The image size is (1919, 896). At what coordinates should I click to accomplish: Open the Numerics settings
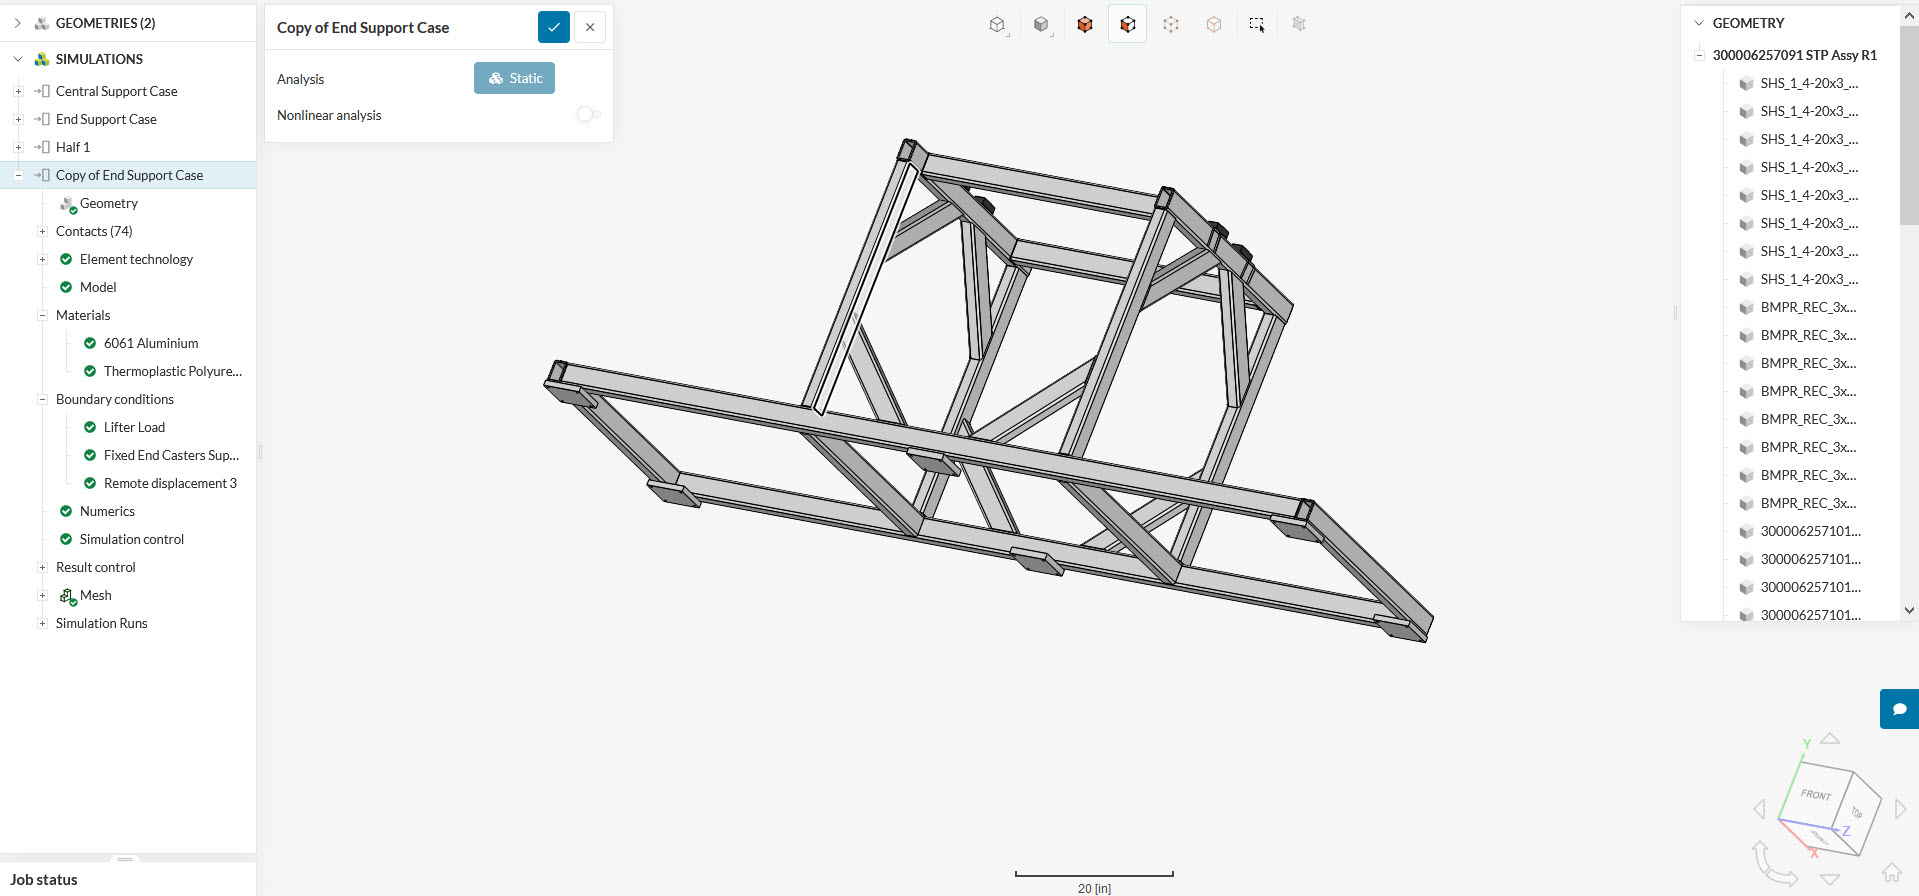(x=107, y=511)
